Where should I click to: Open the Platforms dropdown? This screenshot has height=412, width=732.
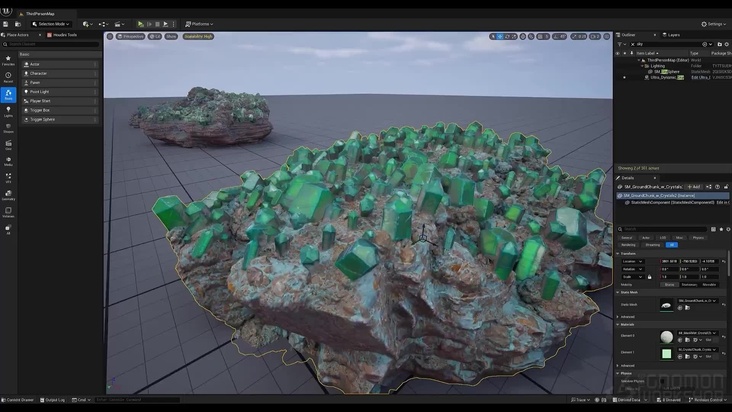click(199, 24)
